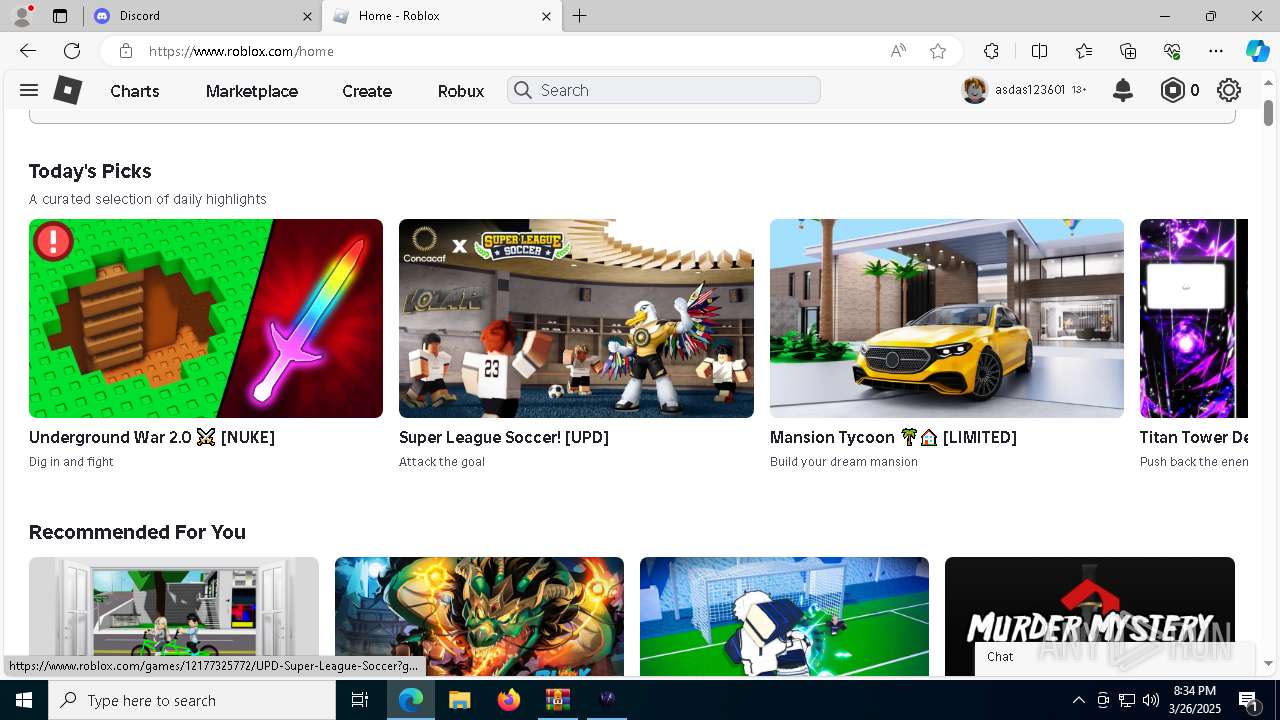Open a new browser tab
The height and width of the screenshot is (720, 1280).
(x=580, y=16)
